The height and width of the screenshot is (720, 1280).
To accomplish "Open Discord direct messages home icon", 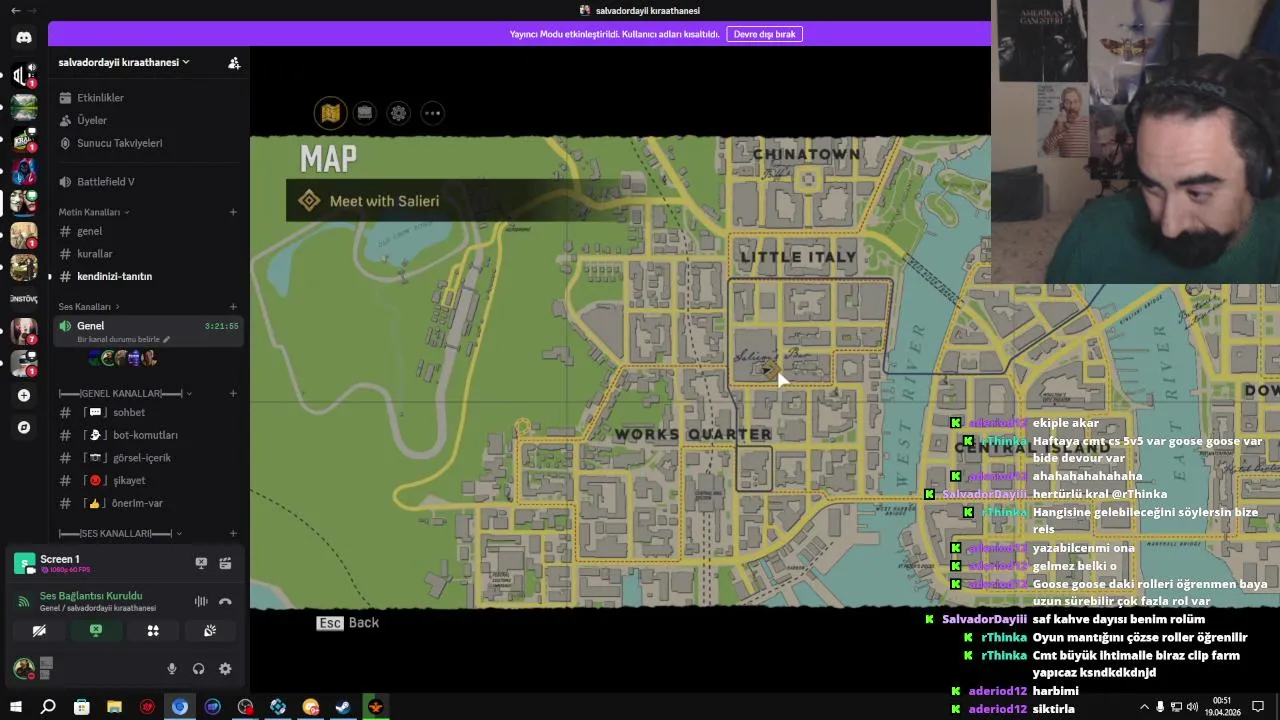I will tap(24, 37).
